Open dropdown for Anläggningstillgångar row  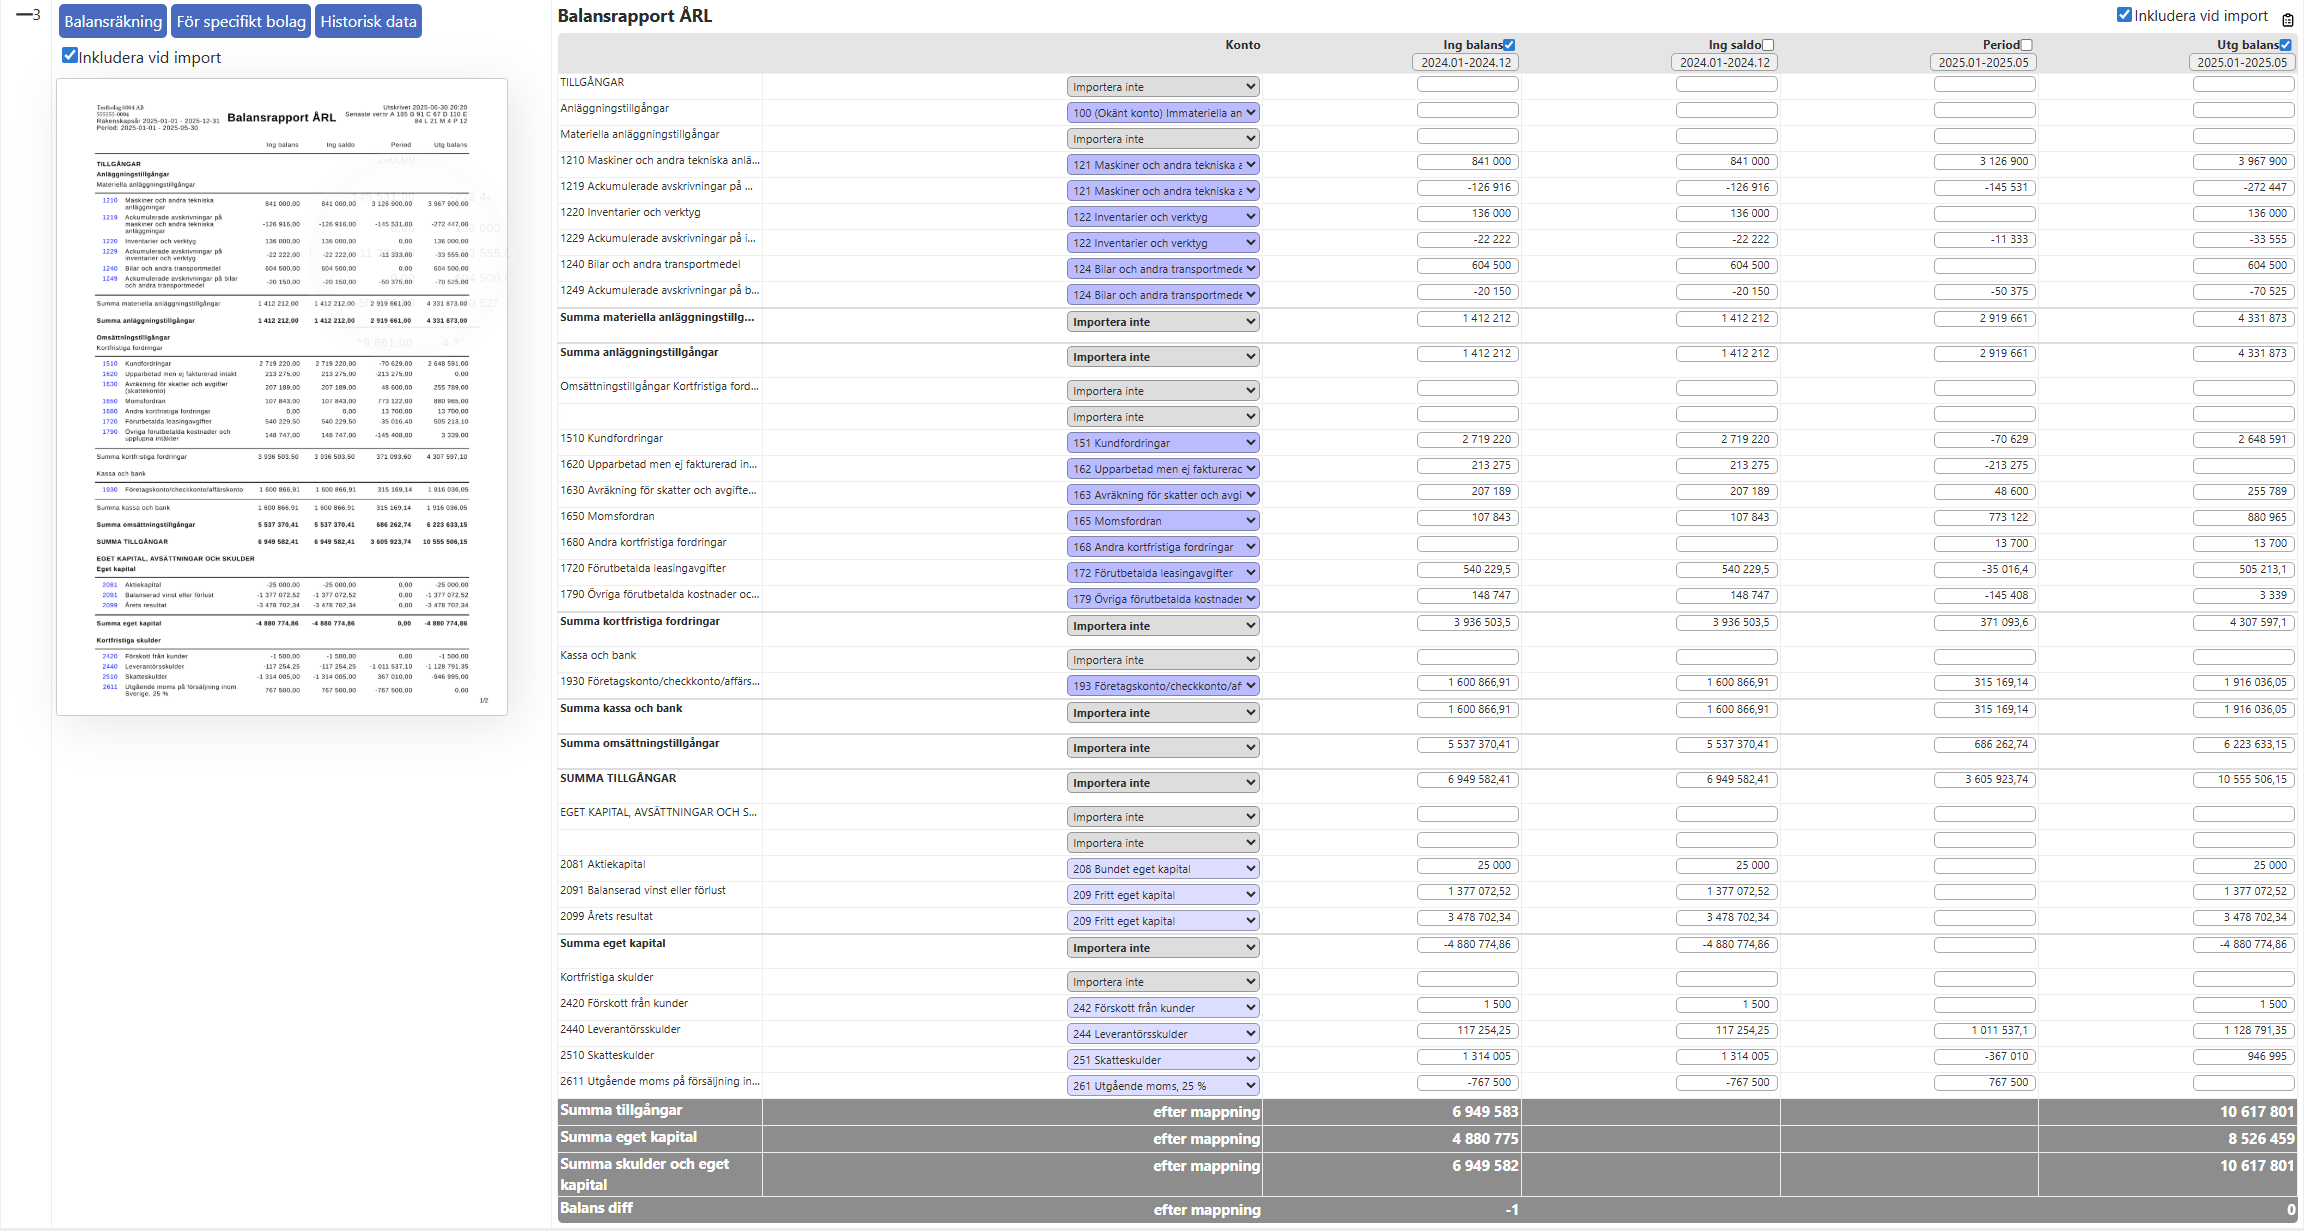1162,113
